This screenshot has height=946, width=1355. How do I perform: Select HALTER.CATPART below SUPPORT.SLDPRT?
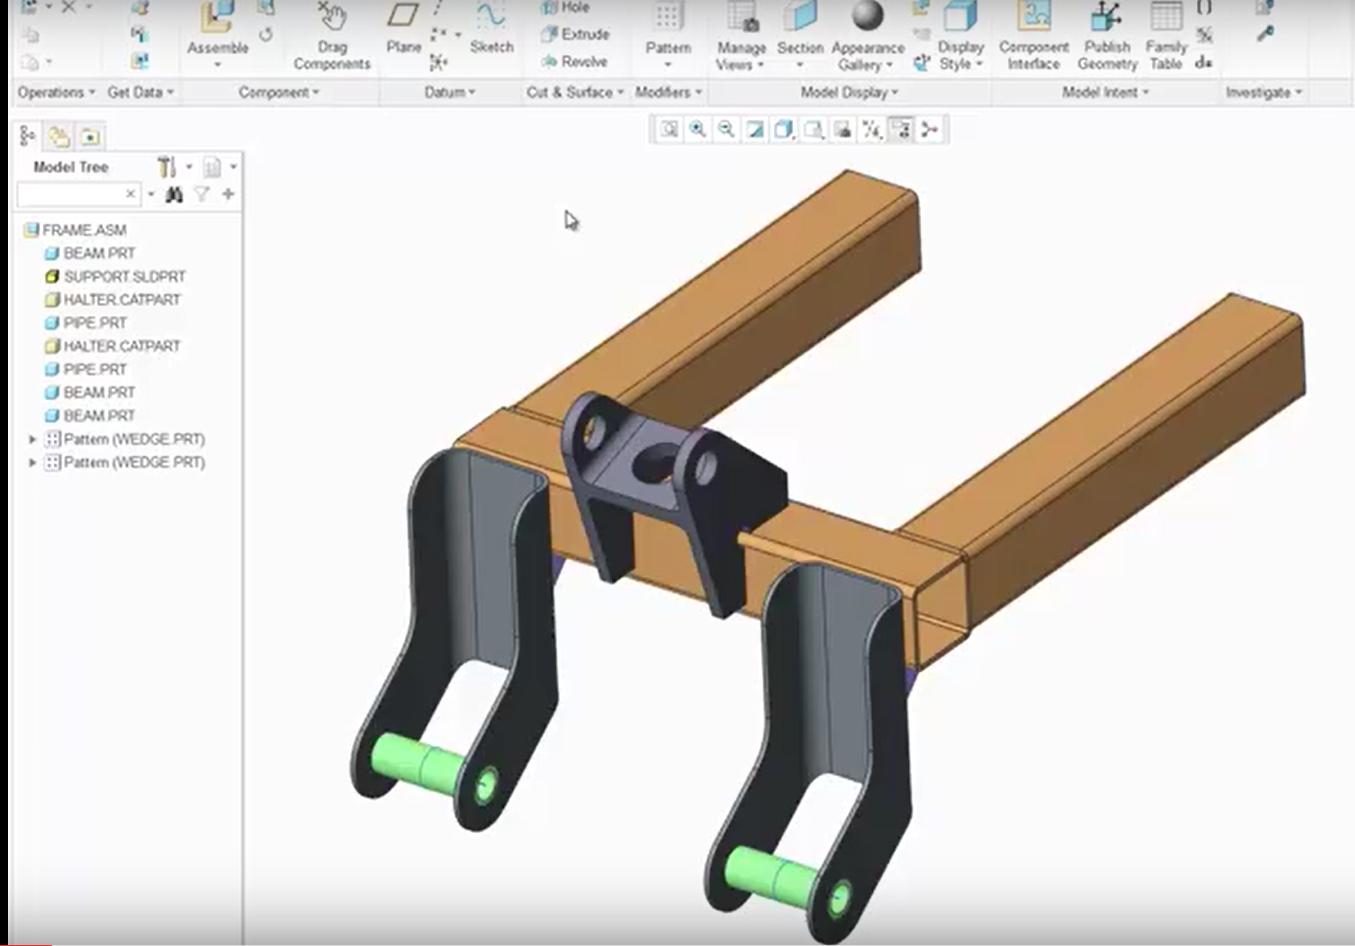click(x=113, y=299)
